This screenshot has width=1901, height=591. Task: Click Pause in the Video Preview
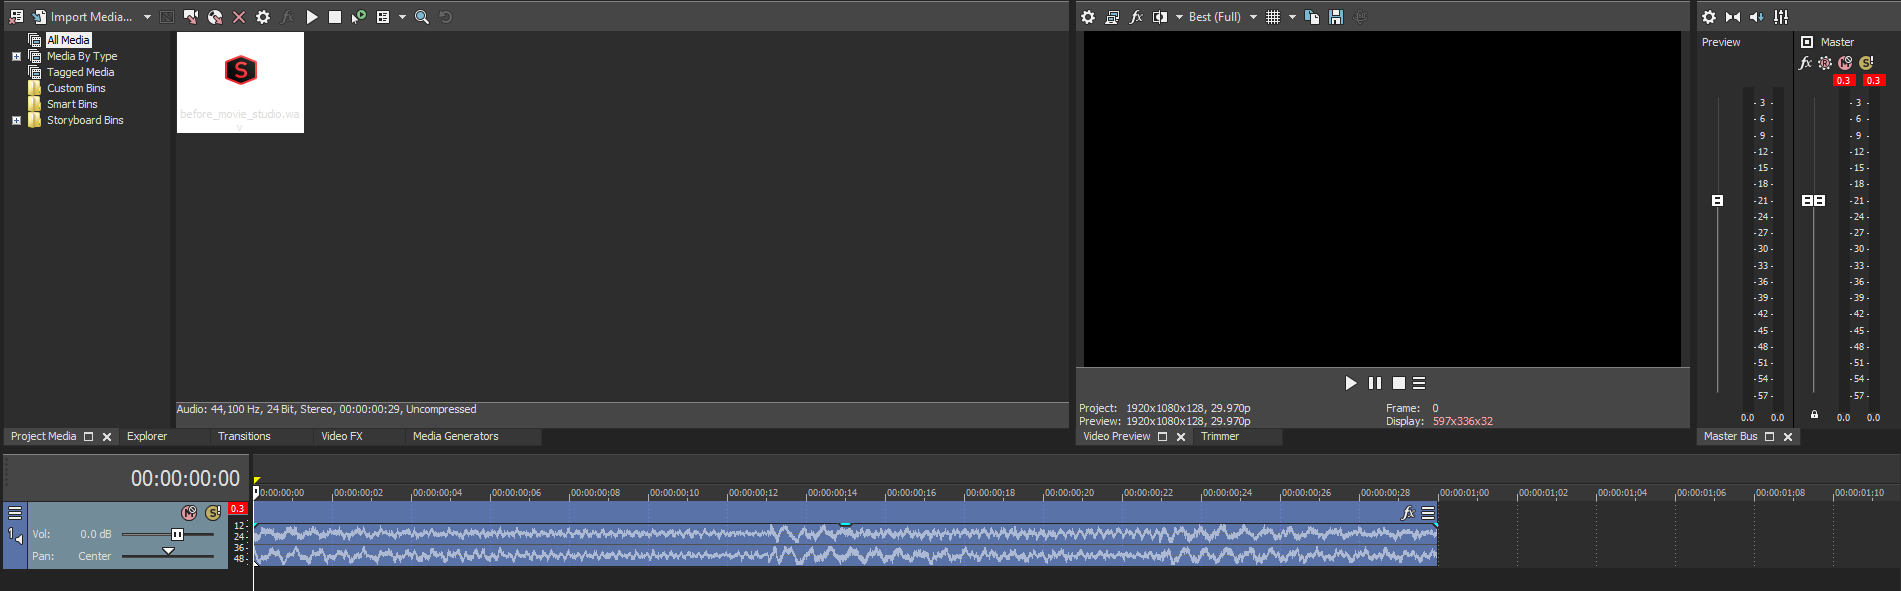point(1375,383)
